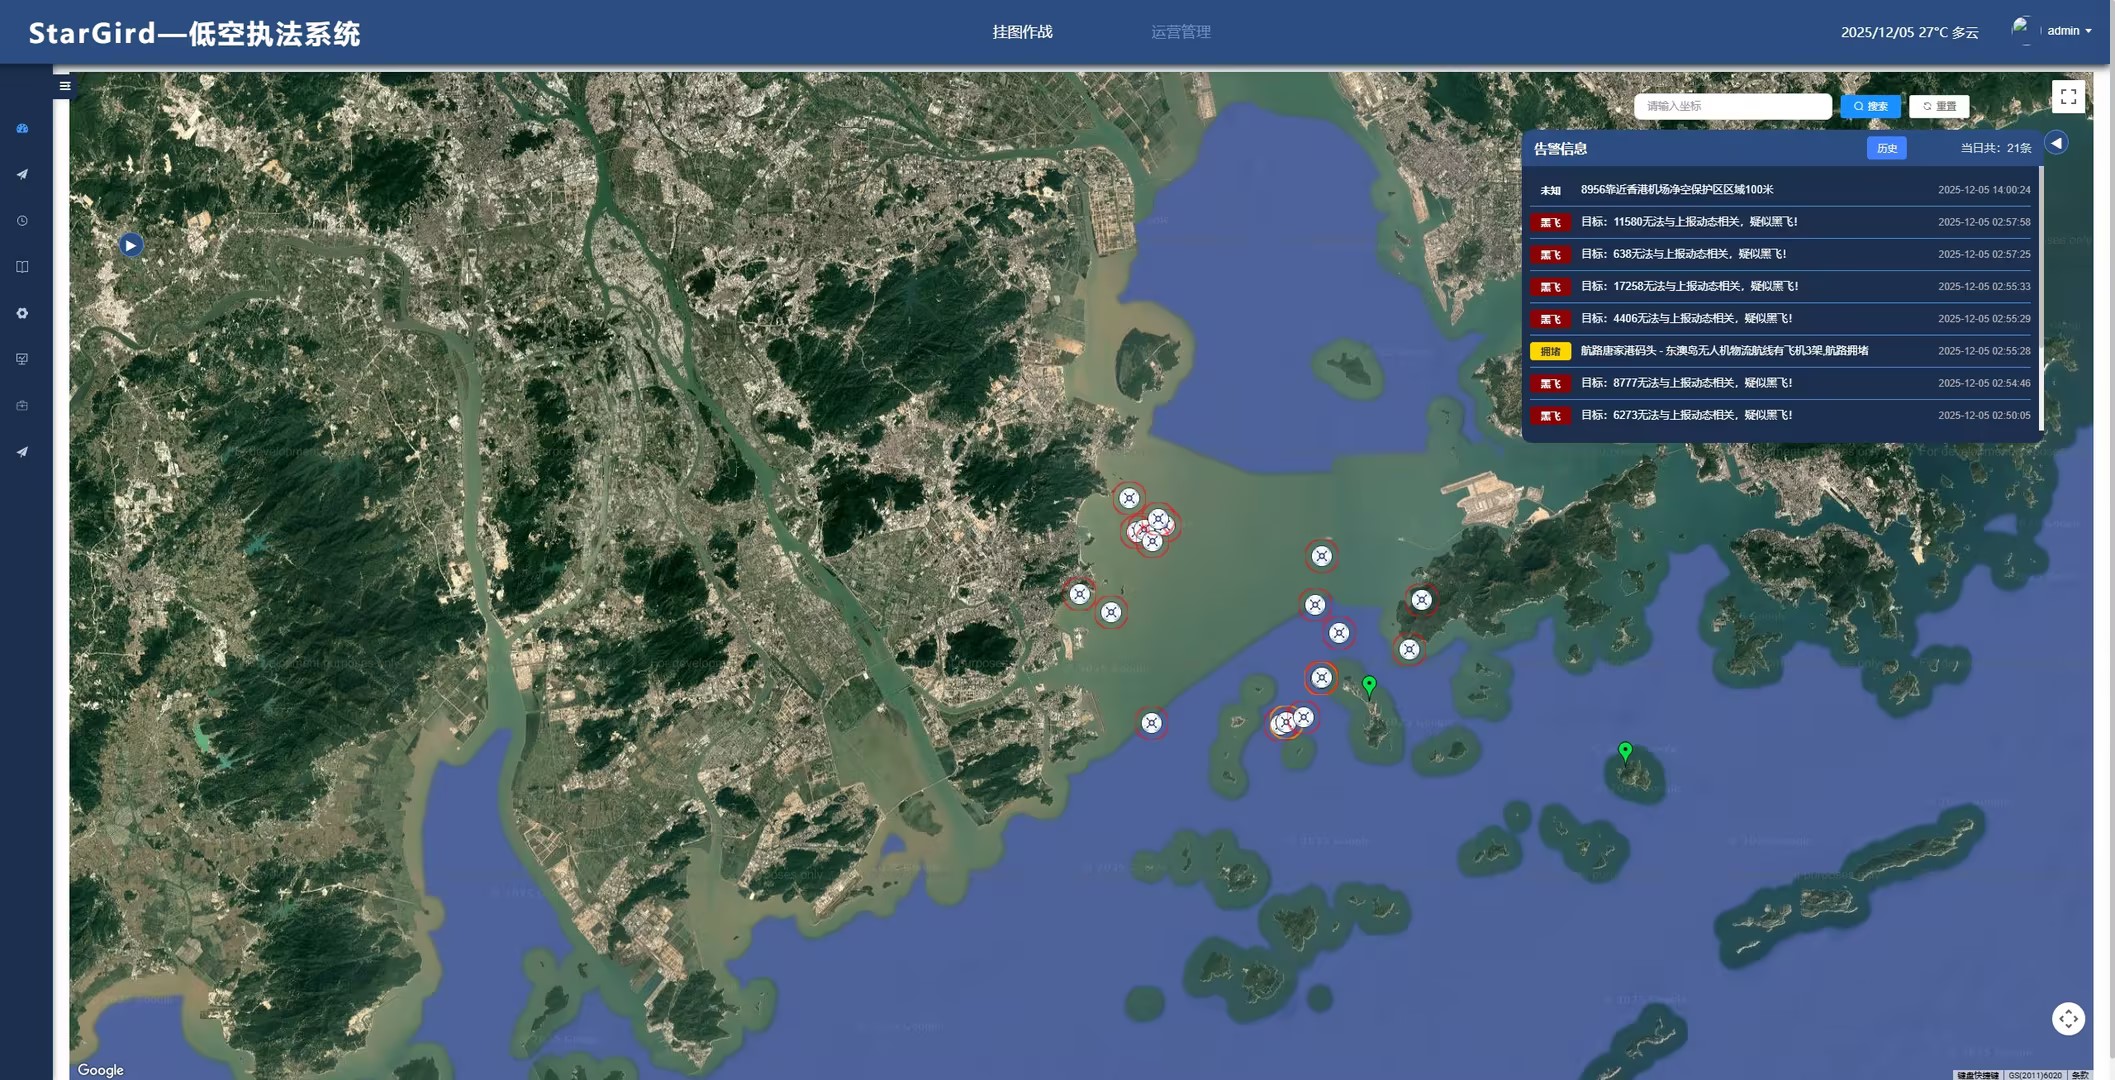Open the book icon in sidebar
Image resolution: width=2115 pixels, height=1080 pixels.
point(22,267)
